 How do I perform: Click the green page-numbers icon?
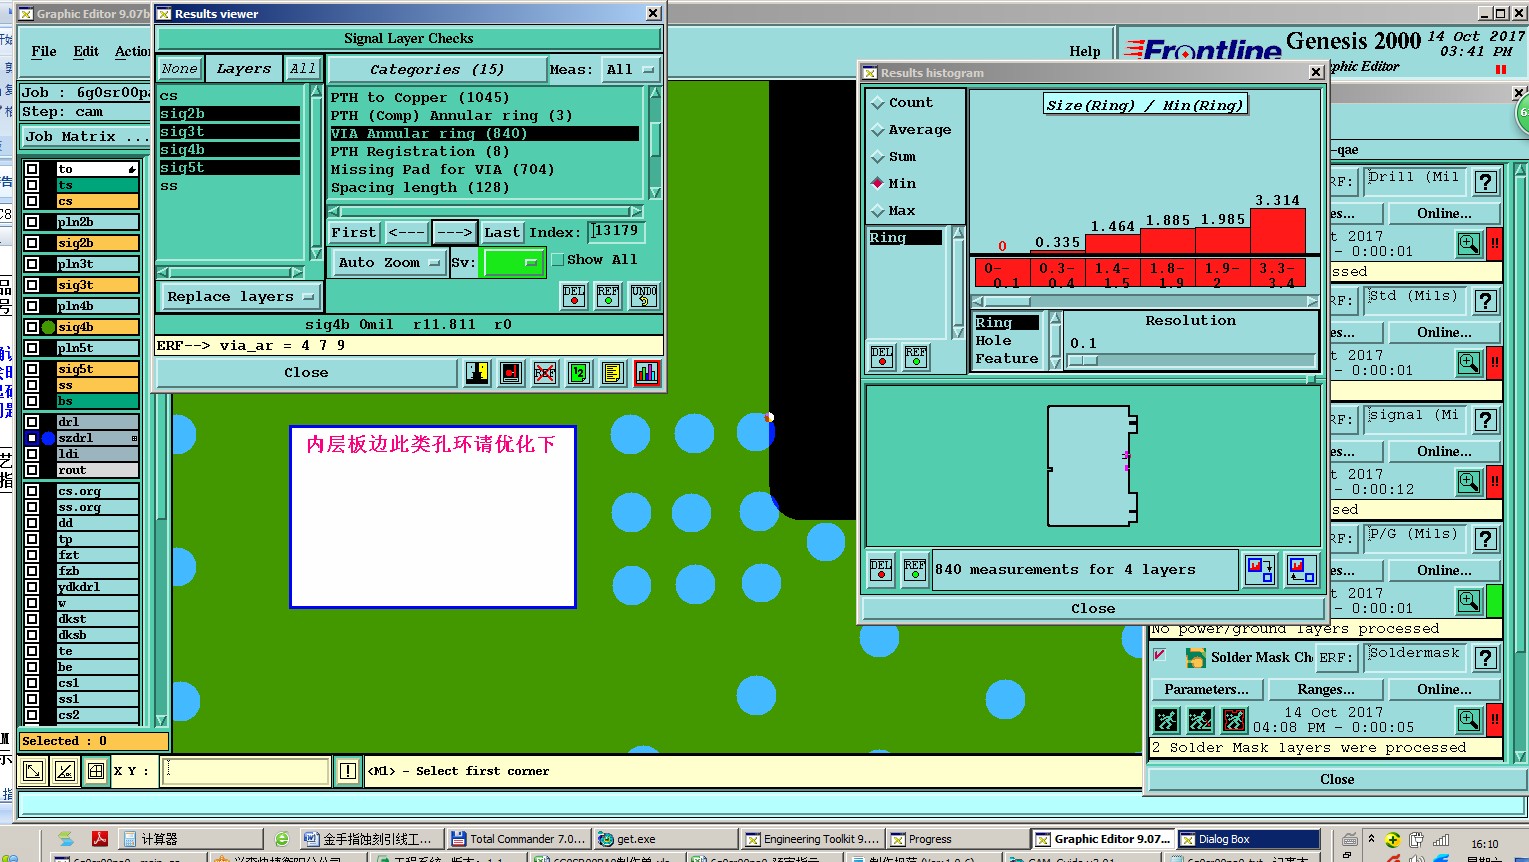pyautogui.click(x=579, y=373)
